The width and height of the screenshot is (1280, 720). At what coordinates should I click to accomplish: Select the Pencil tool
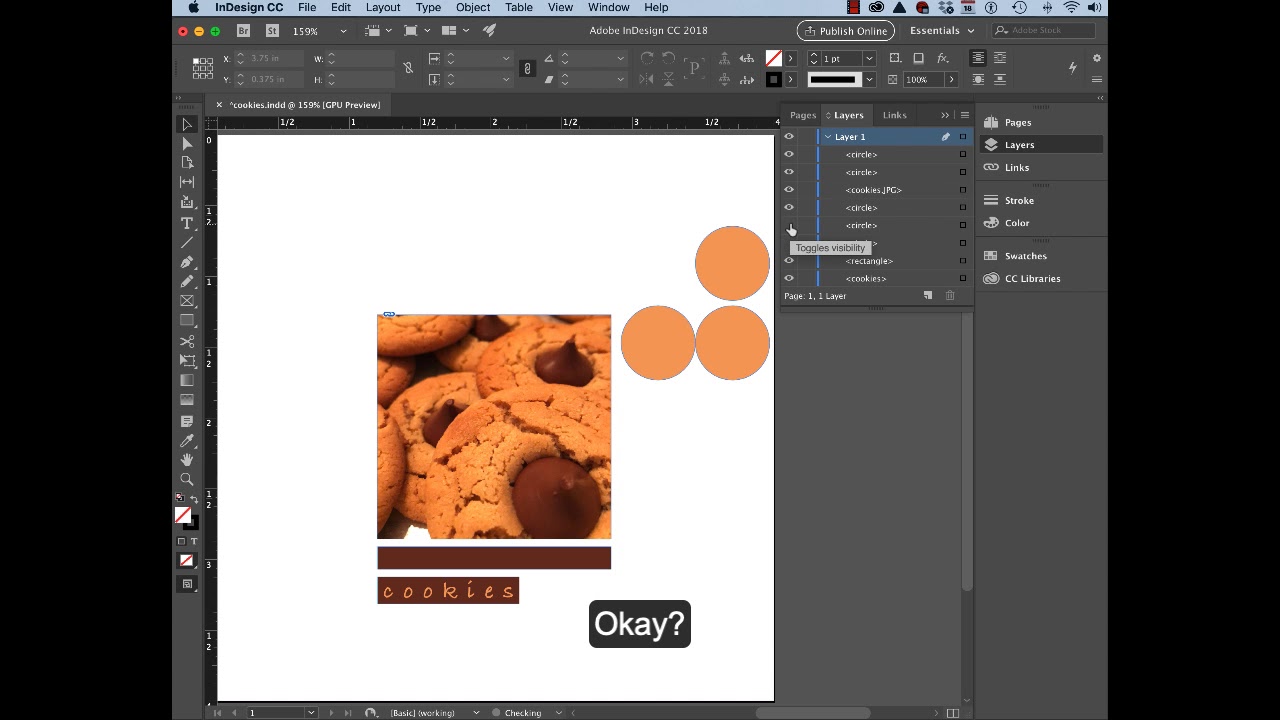tap(187, 282)
